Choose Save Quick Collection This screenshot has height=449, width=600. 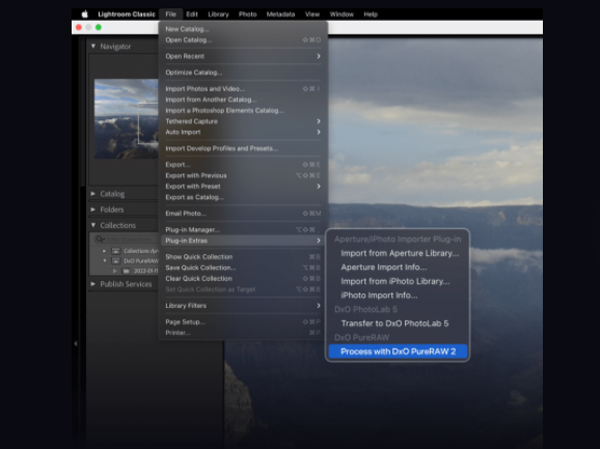pyautogui.click(x=243, y=268)
